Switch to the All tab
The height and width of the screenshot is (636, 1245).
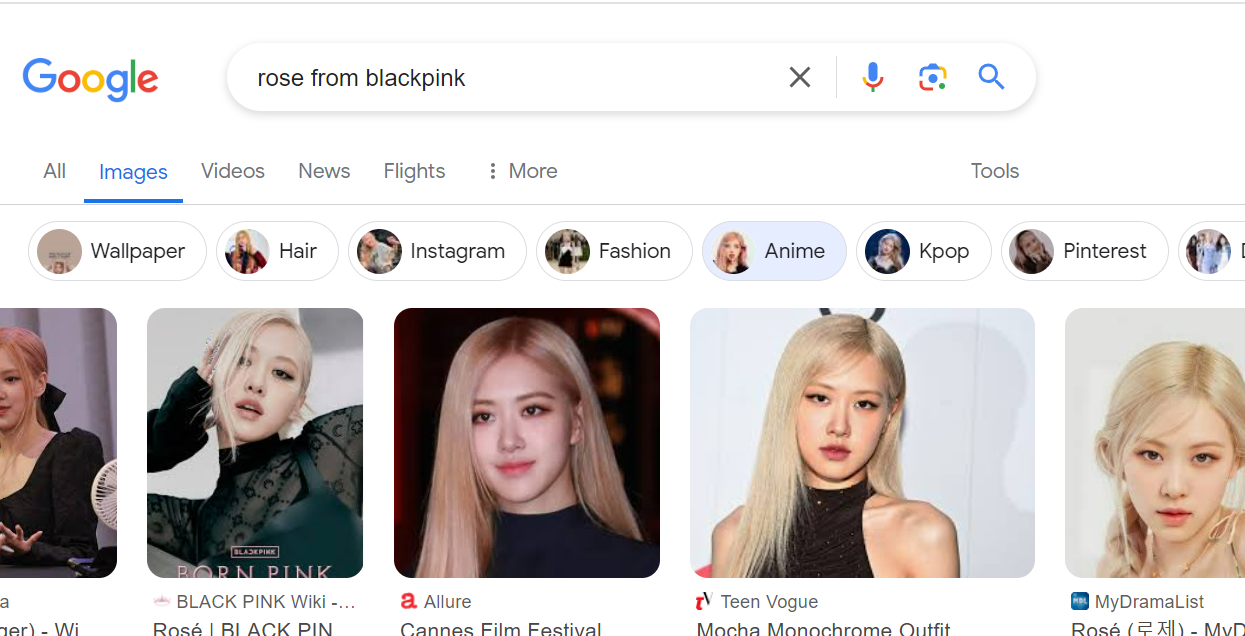(55, 171)
